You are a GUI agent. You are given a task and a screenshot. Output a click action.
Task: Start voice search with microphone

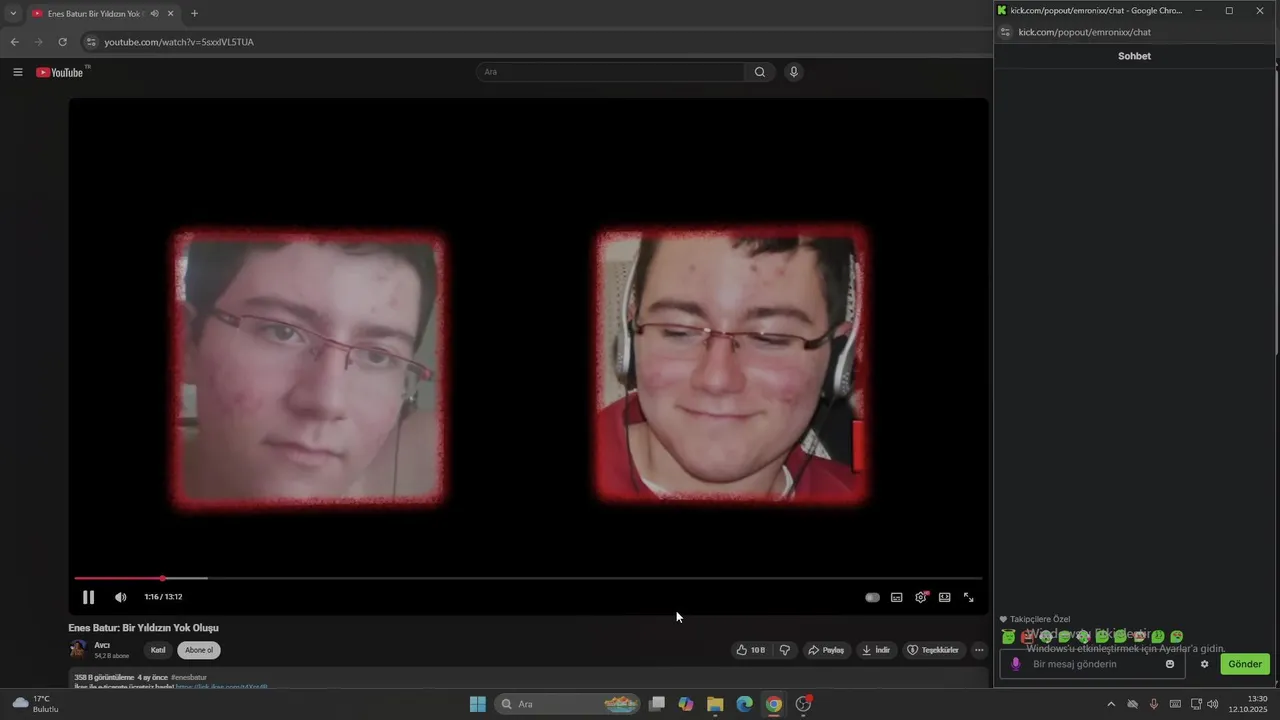pyautogui.click(x=793, y=72)
